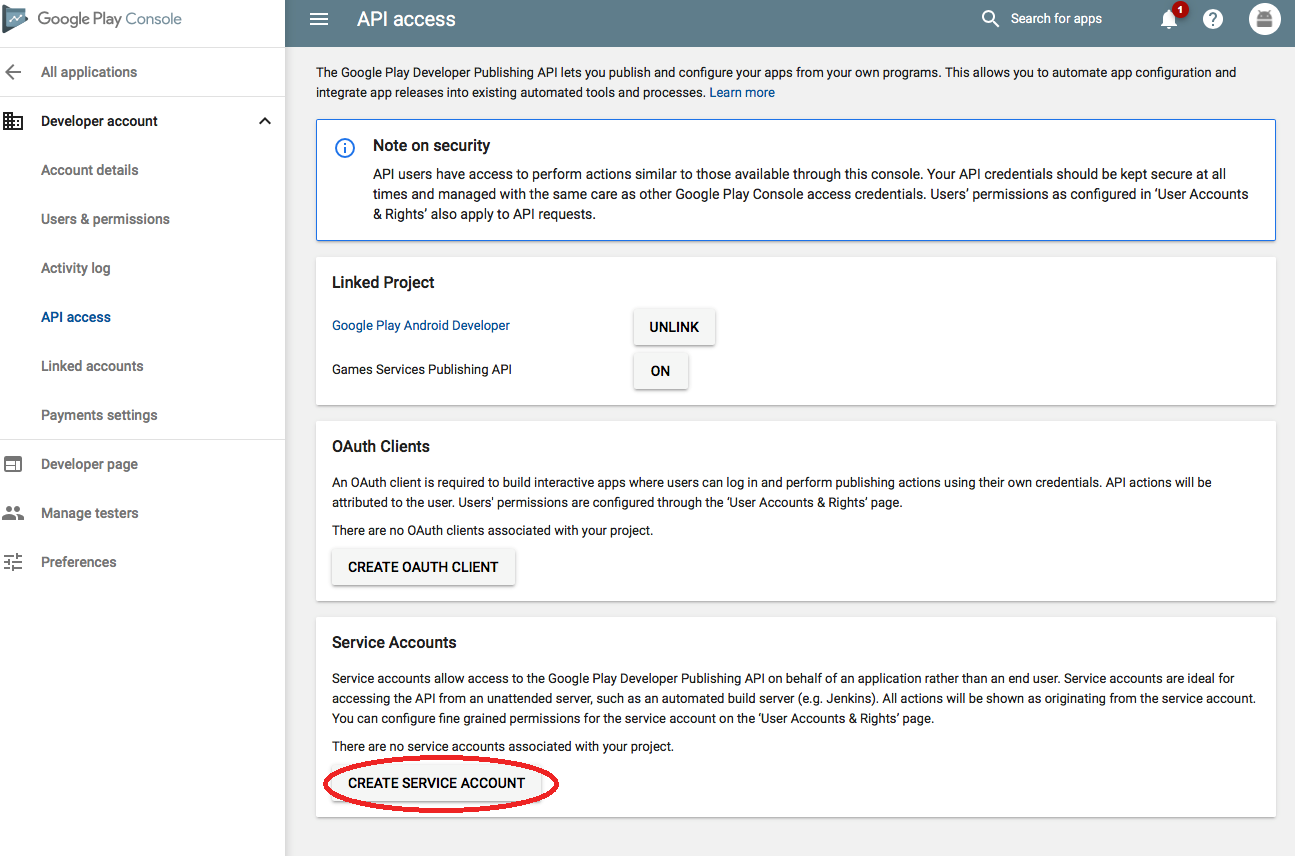The height and width of the screenshot is (856, 1295).
Task: Toggle the Games Services Publishing API ON switch
Action: (660, 370)
